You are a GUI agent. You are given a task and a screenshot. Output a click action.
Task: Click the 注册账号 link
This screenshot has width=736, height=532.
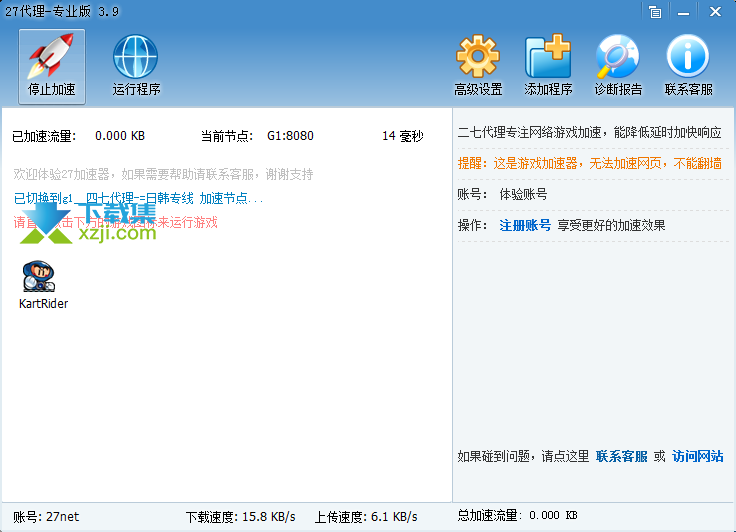coord(525,225)
